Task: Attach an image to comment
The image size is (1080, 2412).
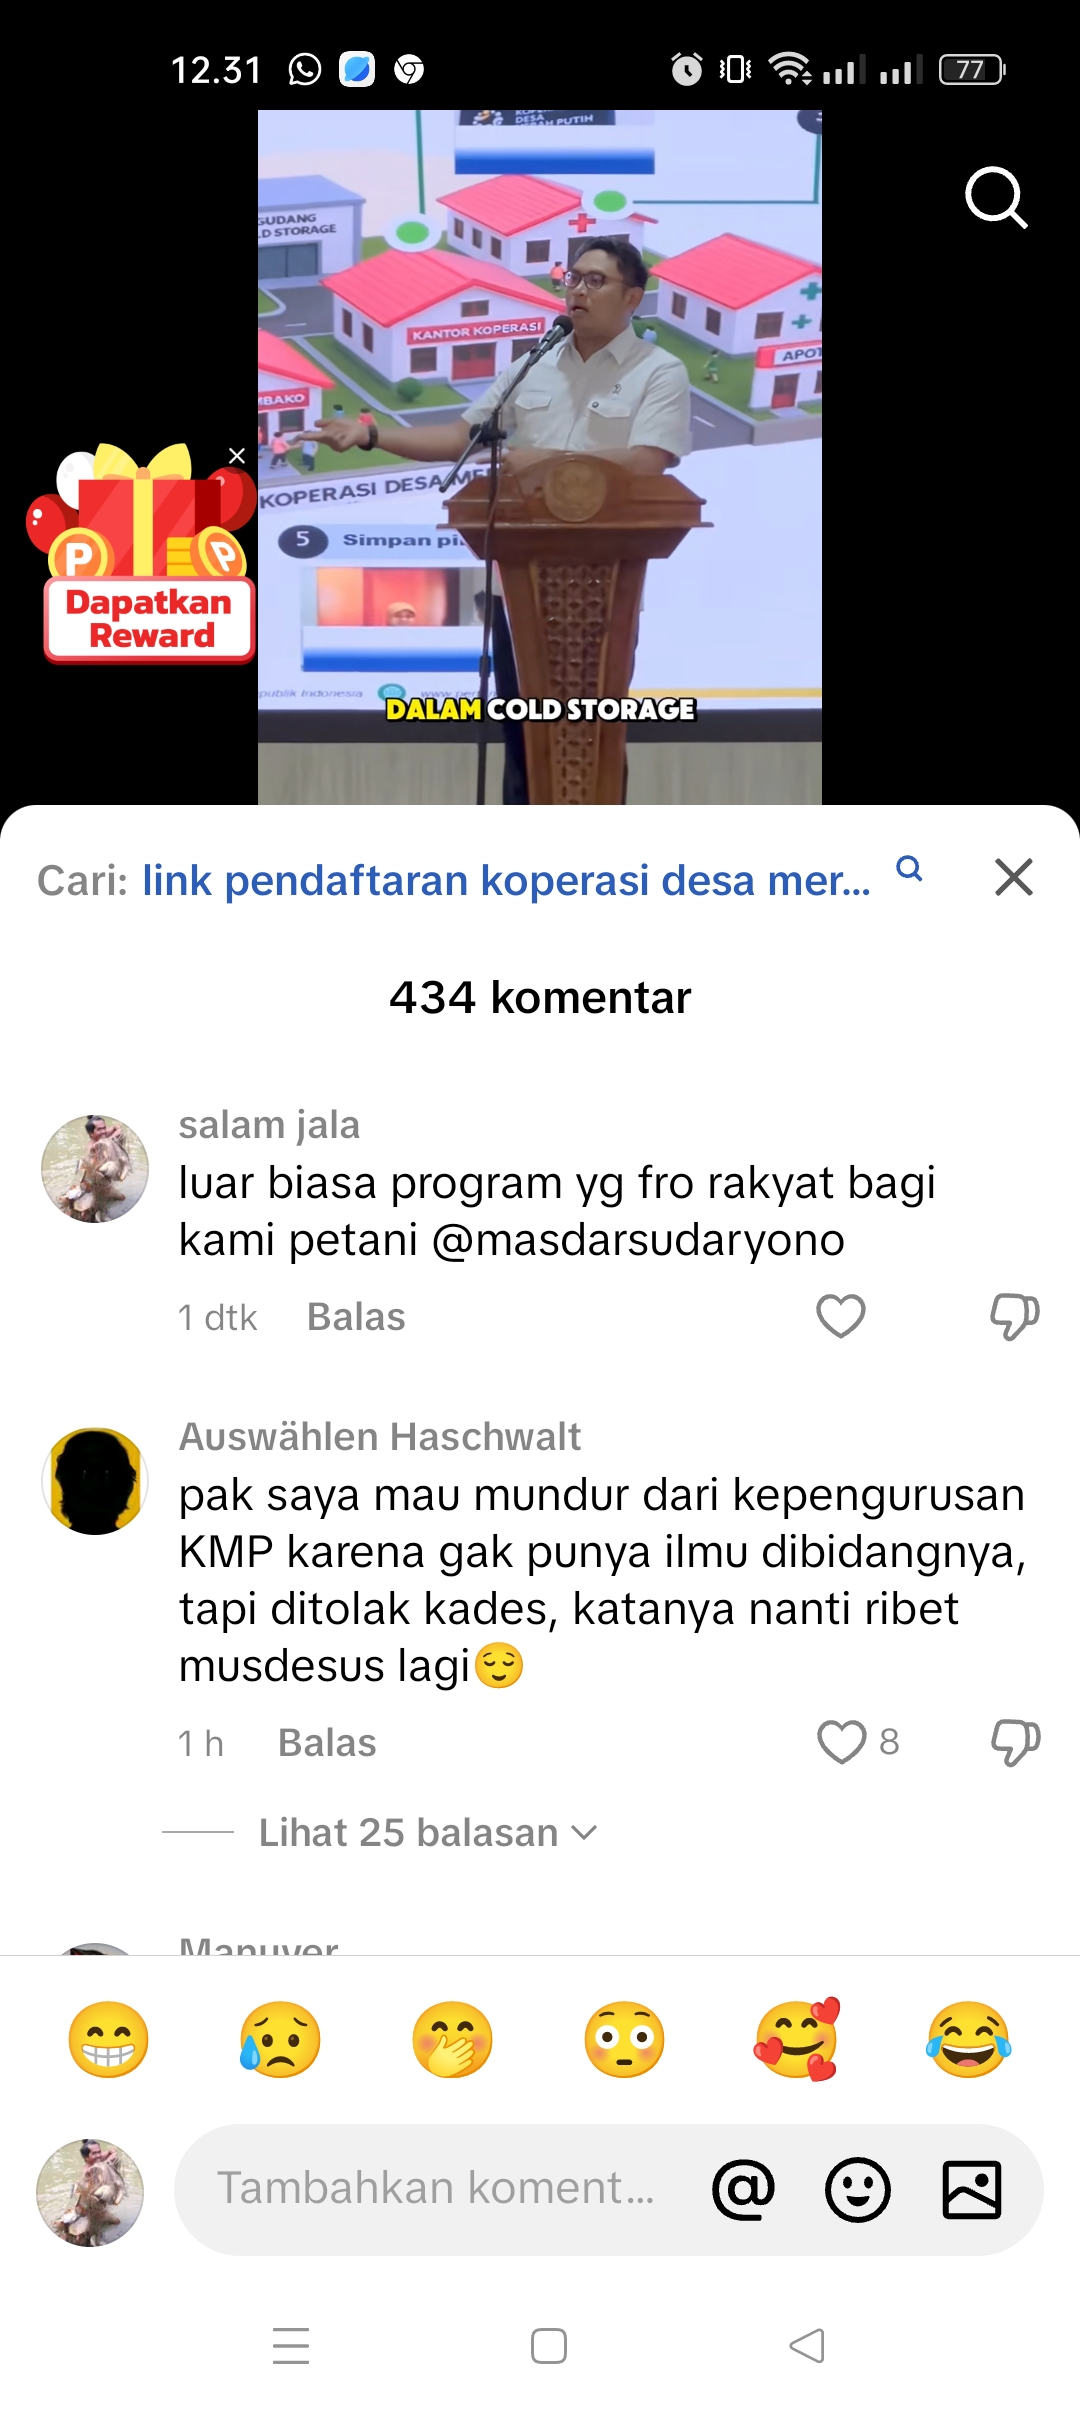Action: pos(971,2189)
